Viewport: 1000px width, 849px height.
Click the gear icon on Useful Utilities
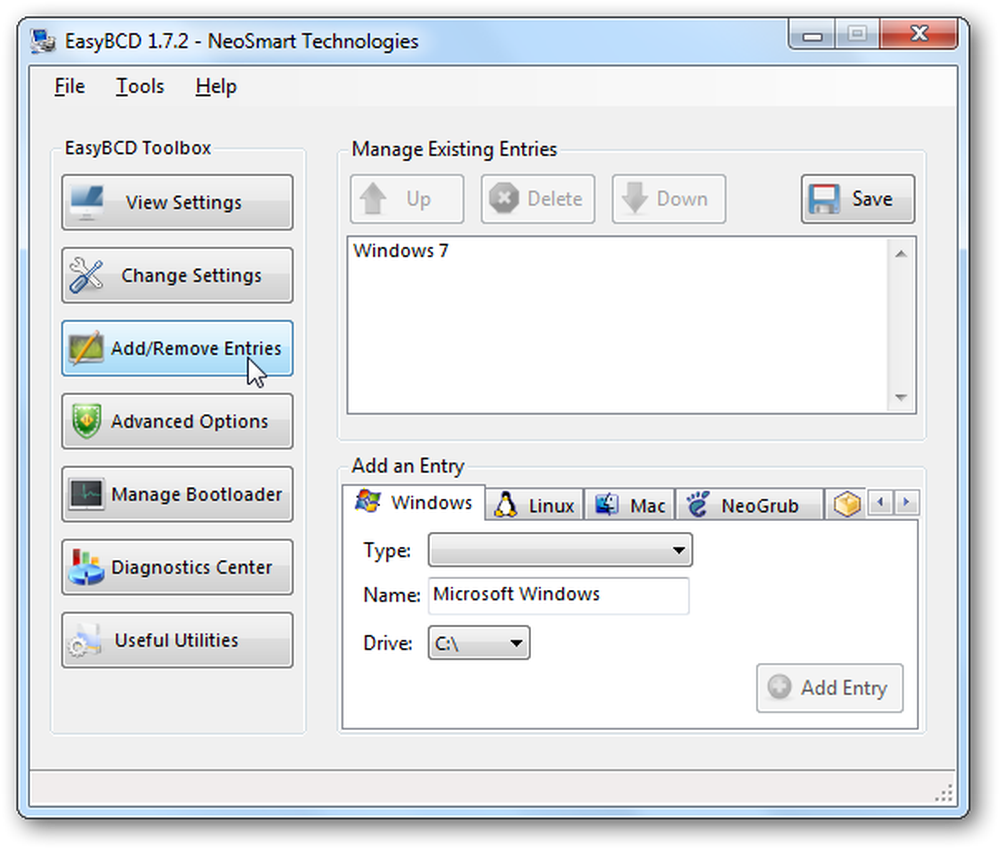coord(85,641)
